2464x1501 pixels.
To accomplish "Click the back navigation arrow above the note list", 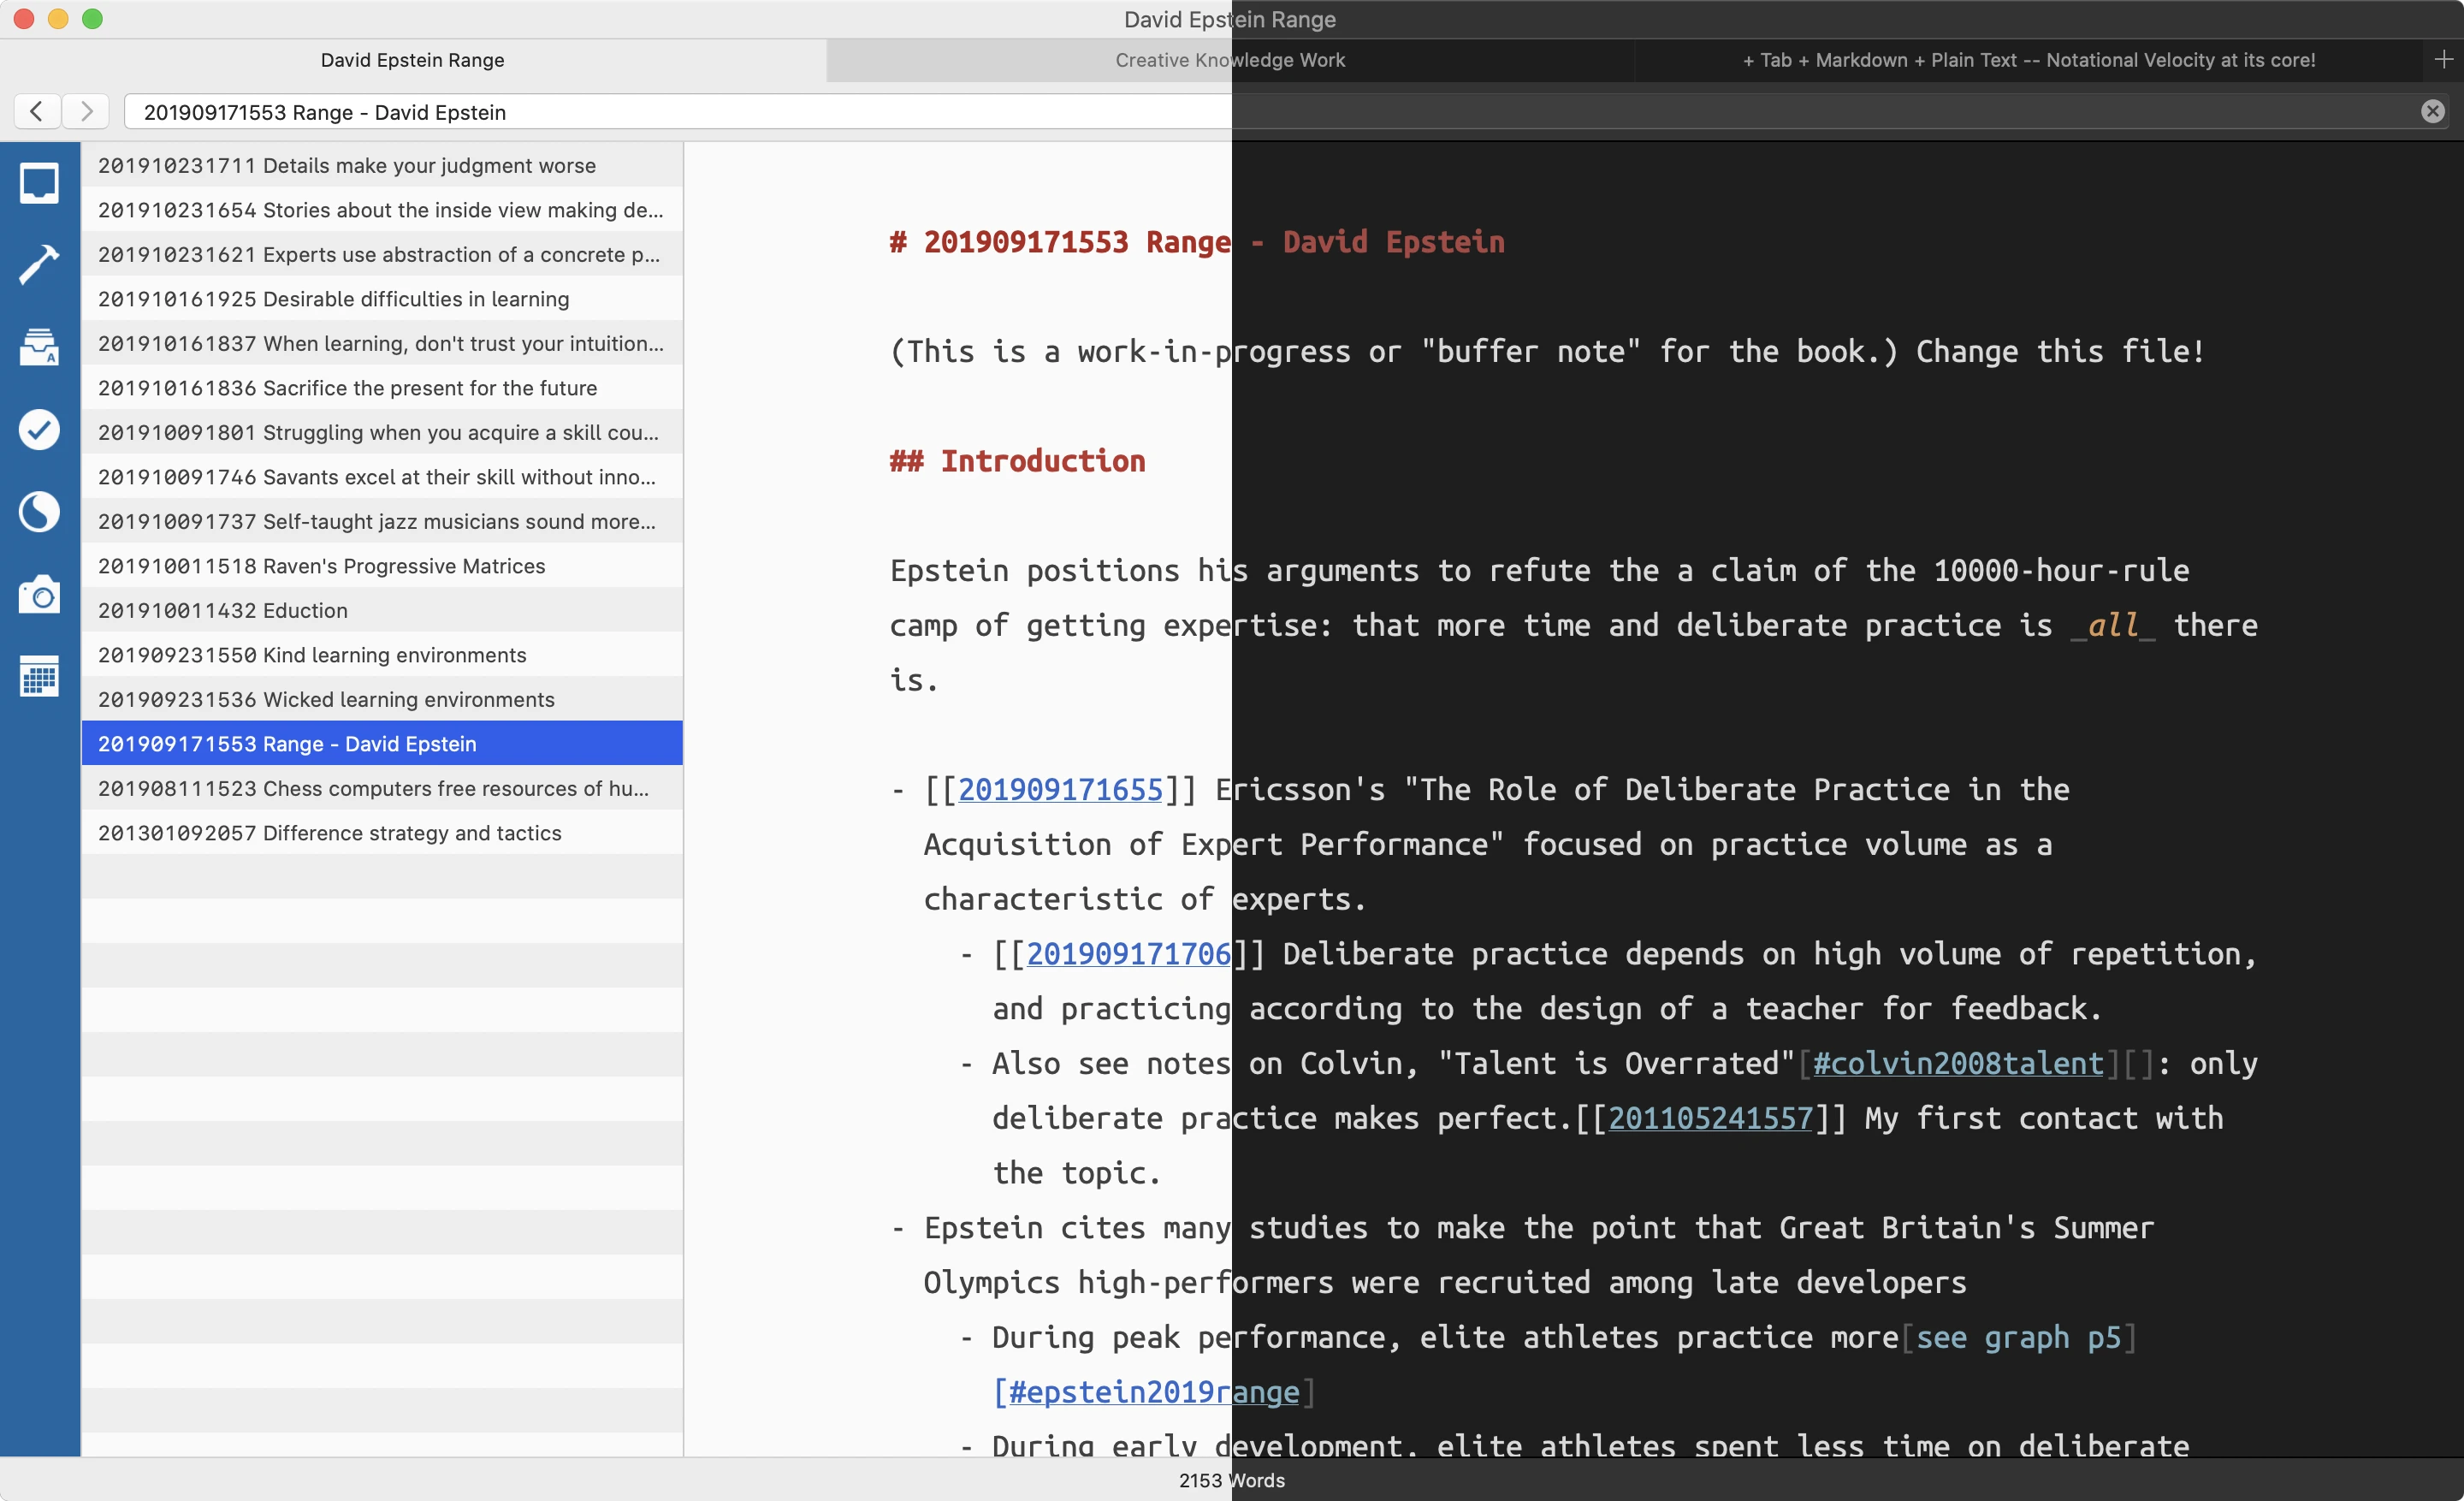I will 37,111.
